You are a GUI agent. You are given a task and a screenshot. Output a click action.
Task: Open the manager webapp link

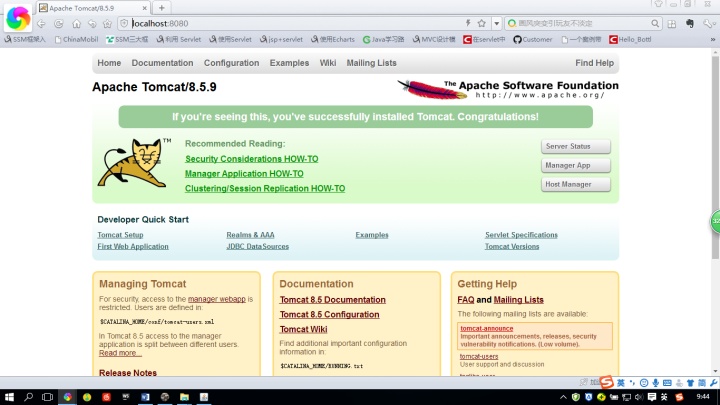[x=217, y=299]
